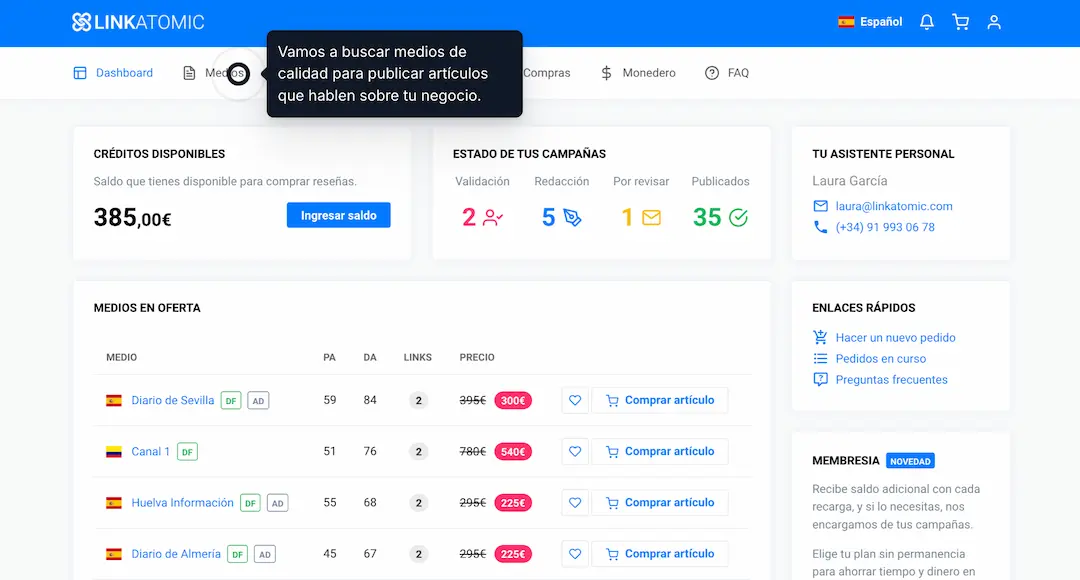Call the assistant phone number link
Viewport: 1080px width, 580px height.
point(885,227)
